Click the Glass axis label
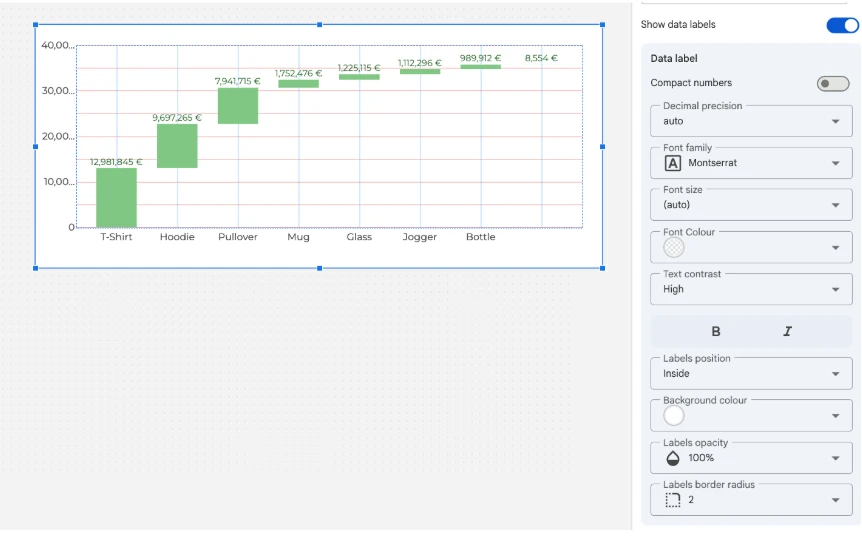This screenshot has width=862, height=536. [x=359, y=237]
